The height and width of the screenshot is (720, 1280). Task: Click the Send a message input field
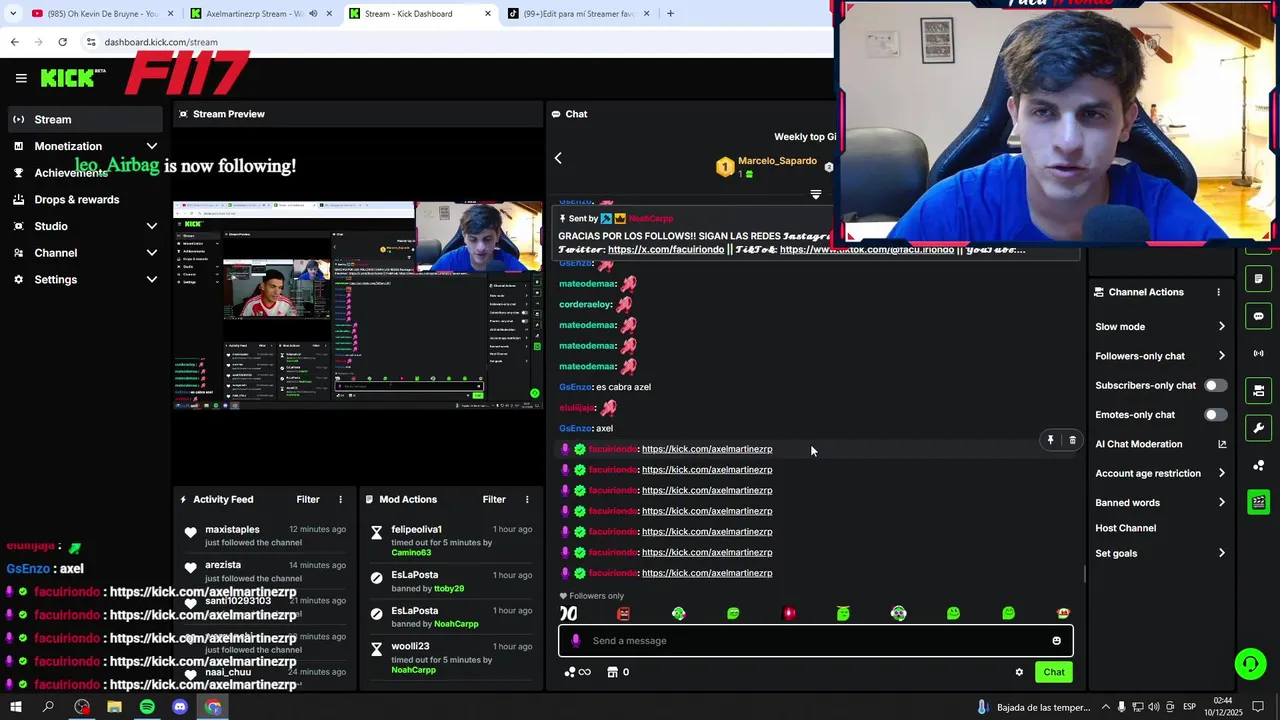click(x=815, y=641)
